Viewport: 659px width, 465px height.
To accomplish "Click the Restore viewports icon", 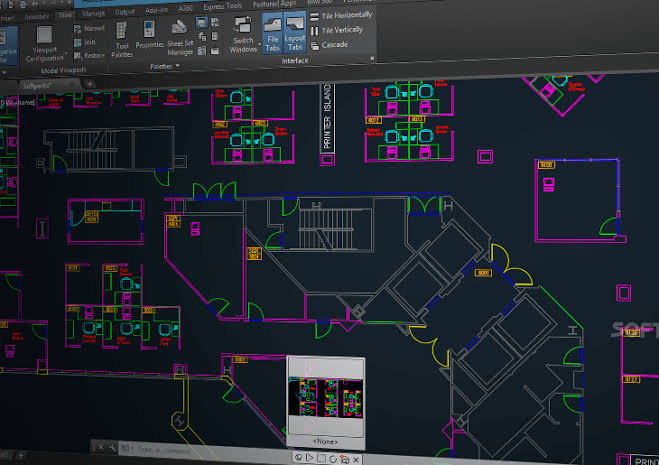I will pos(78,55).
